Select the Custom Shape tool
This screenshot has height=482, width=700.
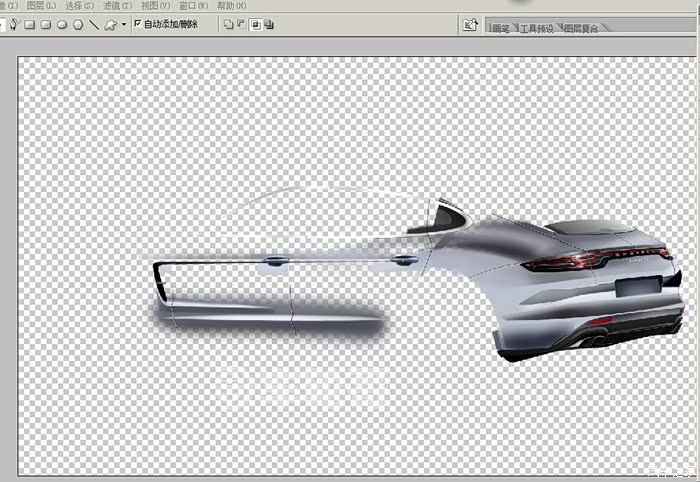tap(110, 24)
